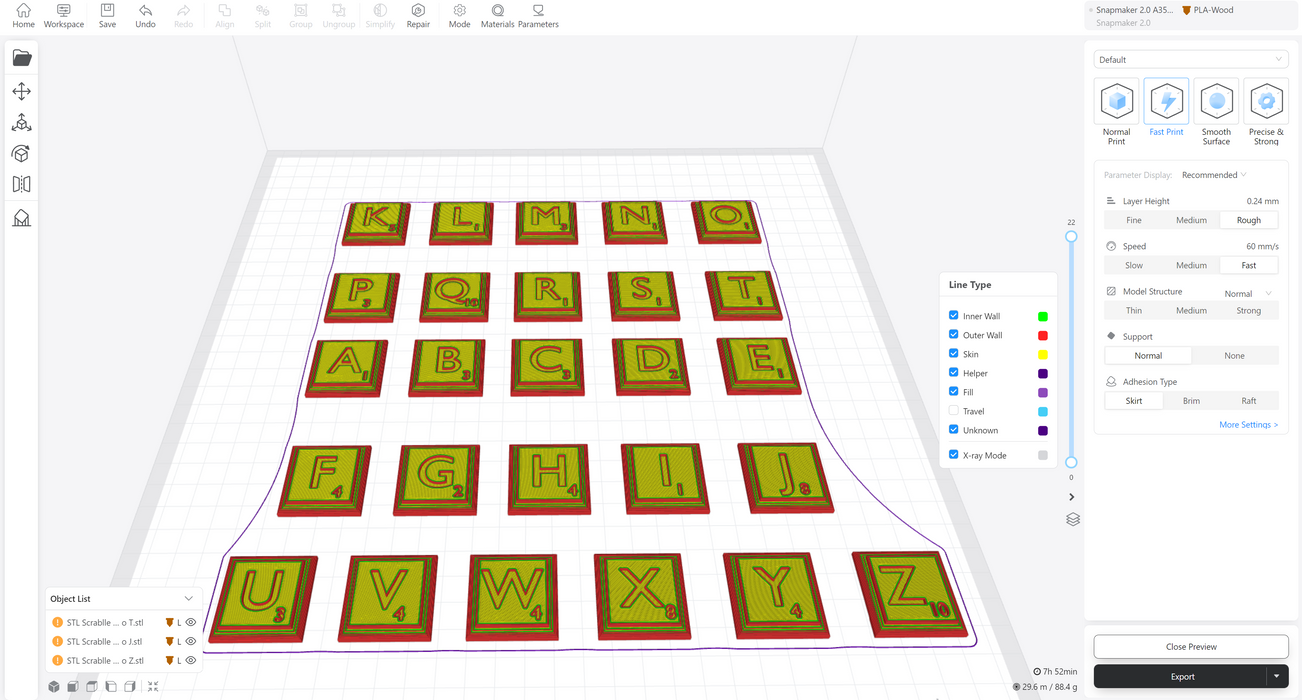This screenshot has width=1302, height=700.
Task: Click the Repair icon in top toolbar
Action: tap(418, 16)
